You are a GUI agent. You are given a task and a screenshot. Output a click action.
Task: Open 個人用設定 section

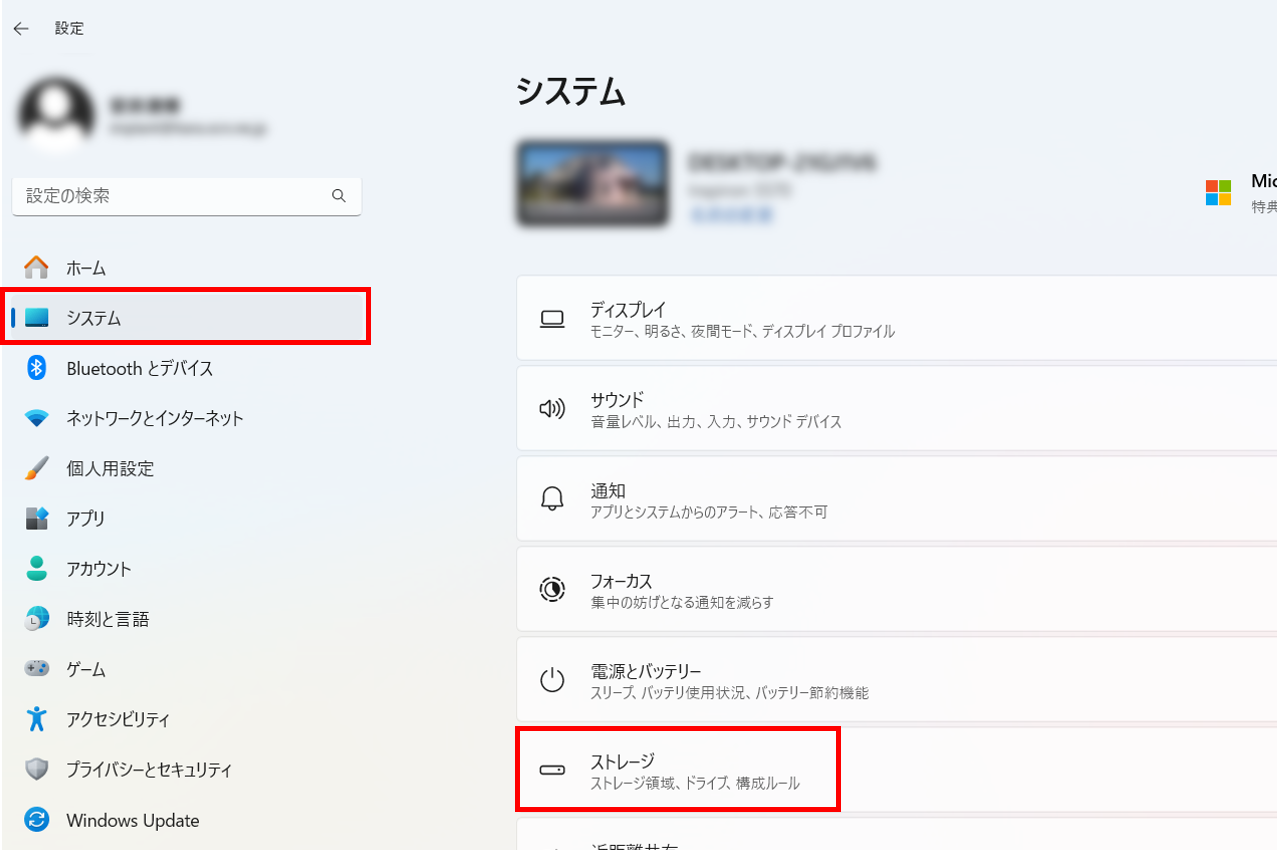point(187,468)
